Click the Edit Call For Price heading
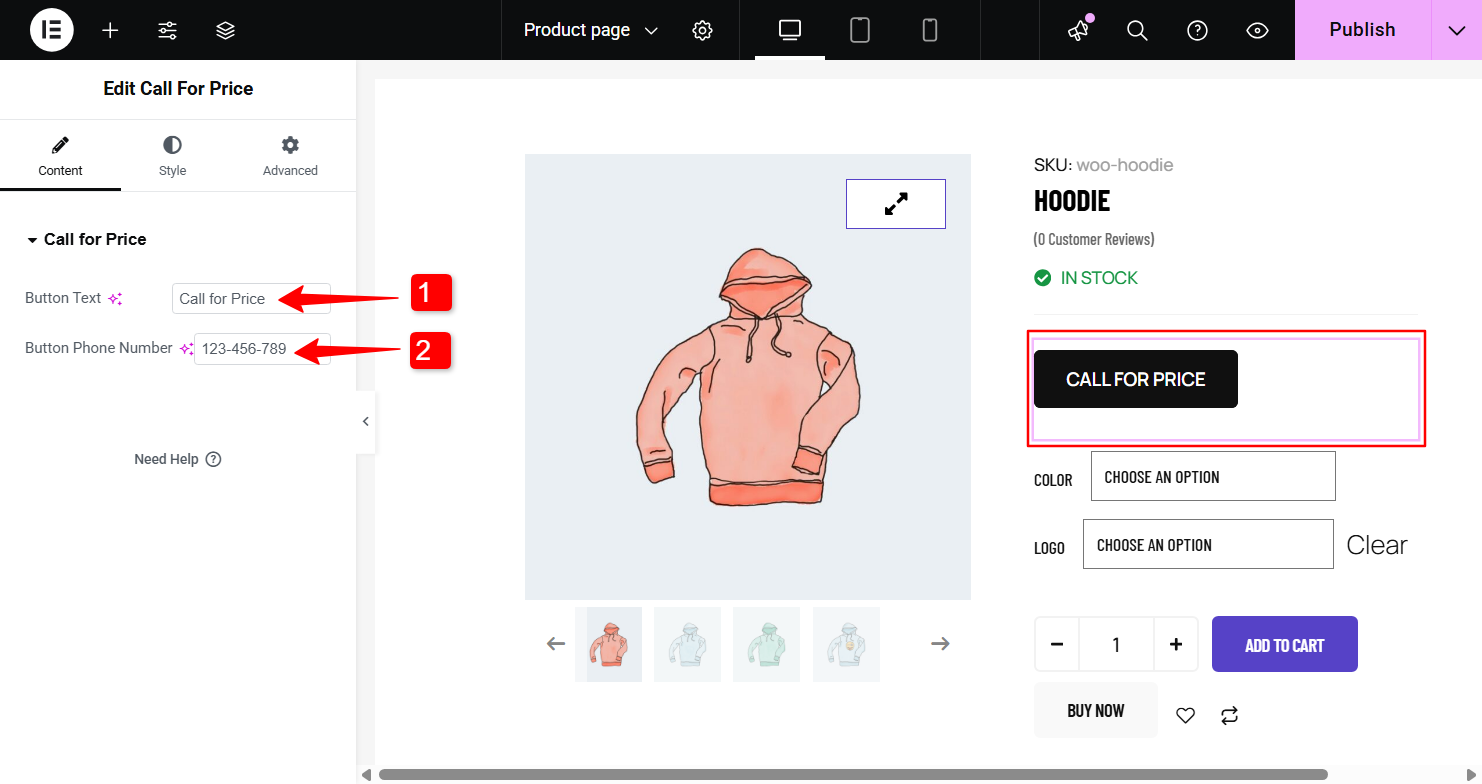 point(178,89)
